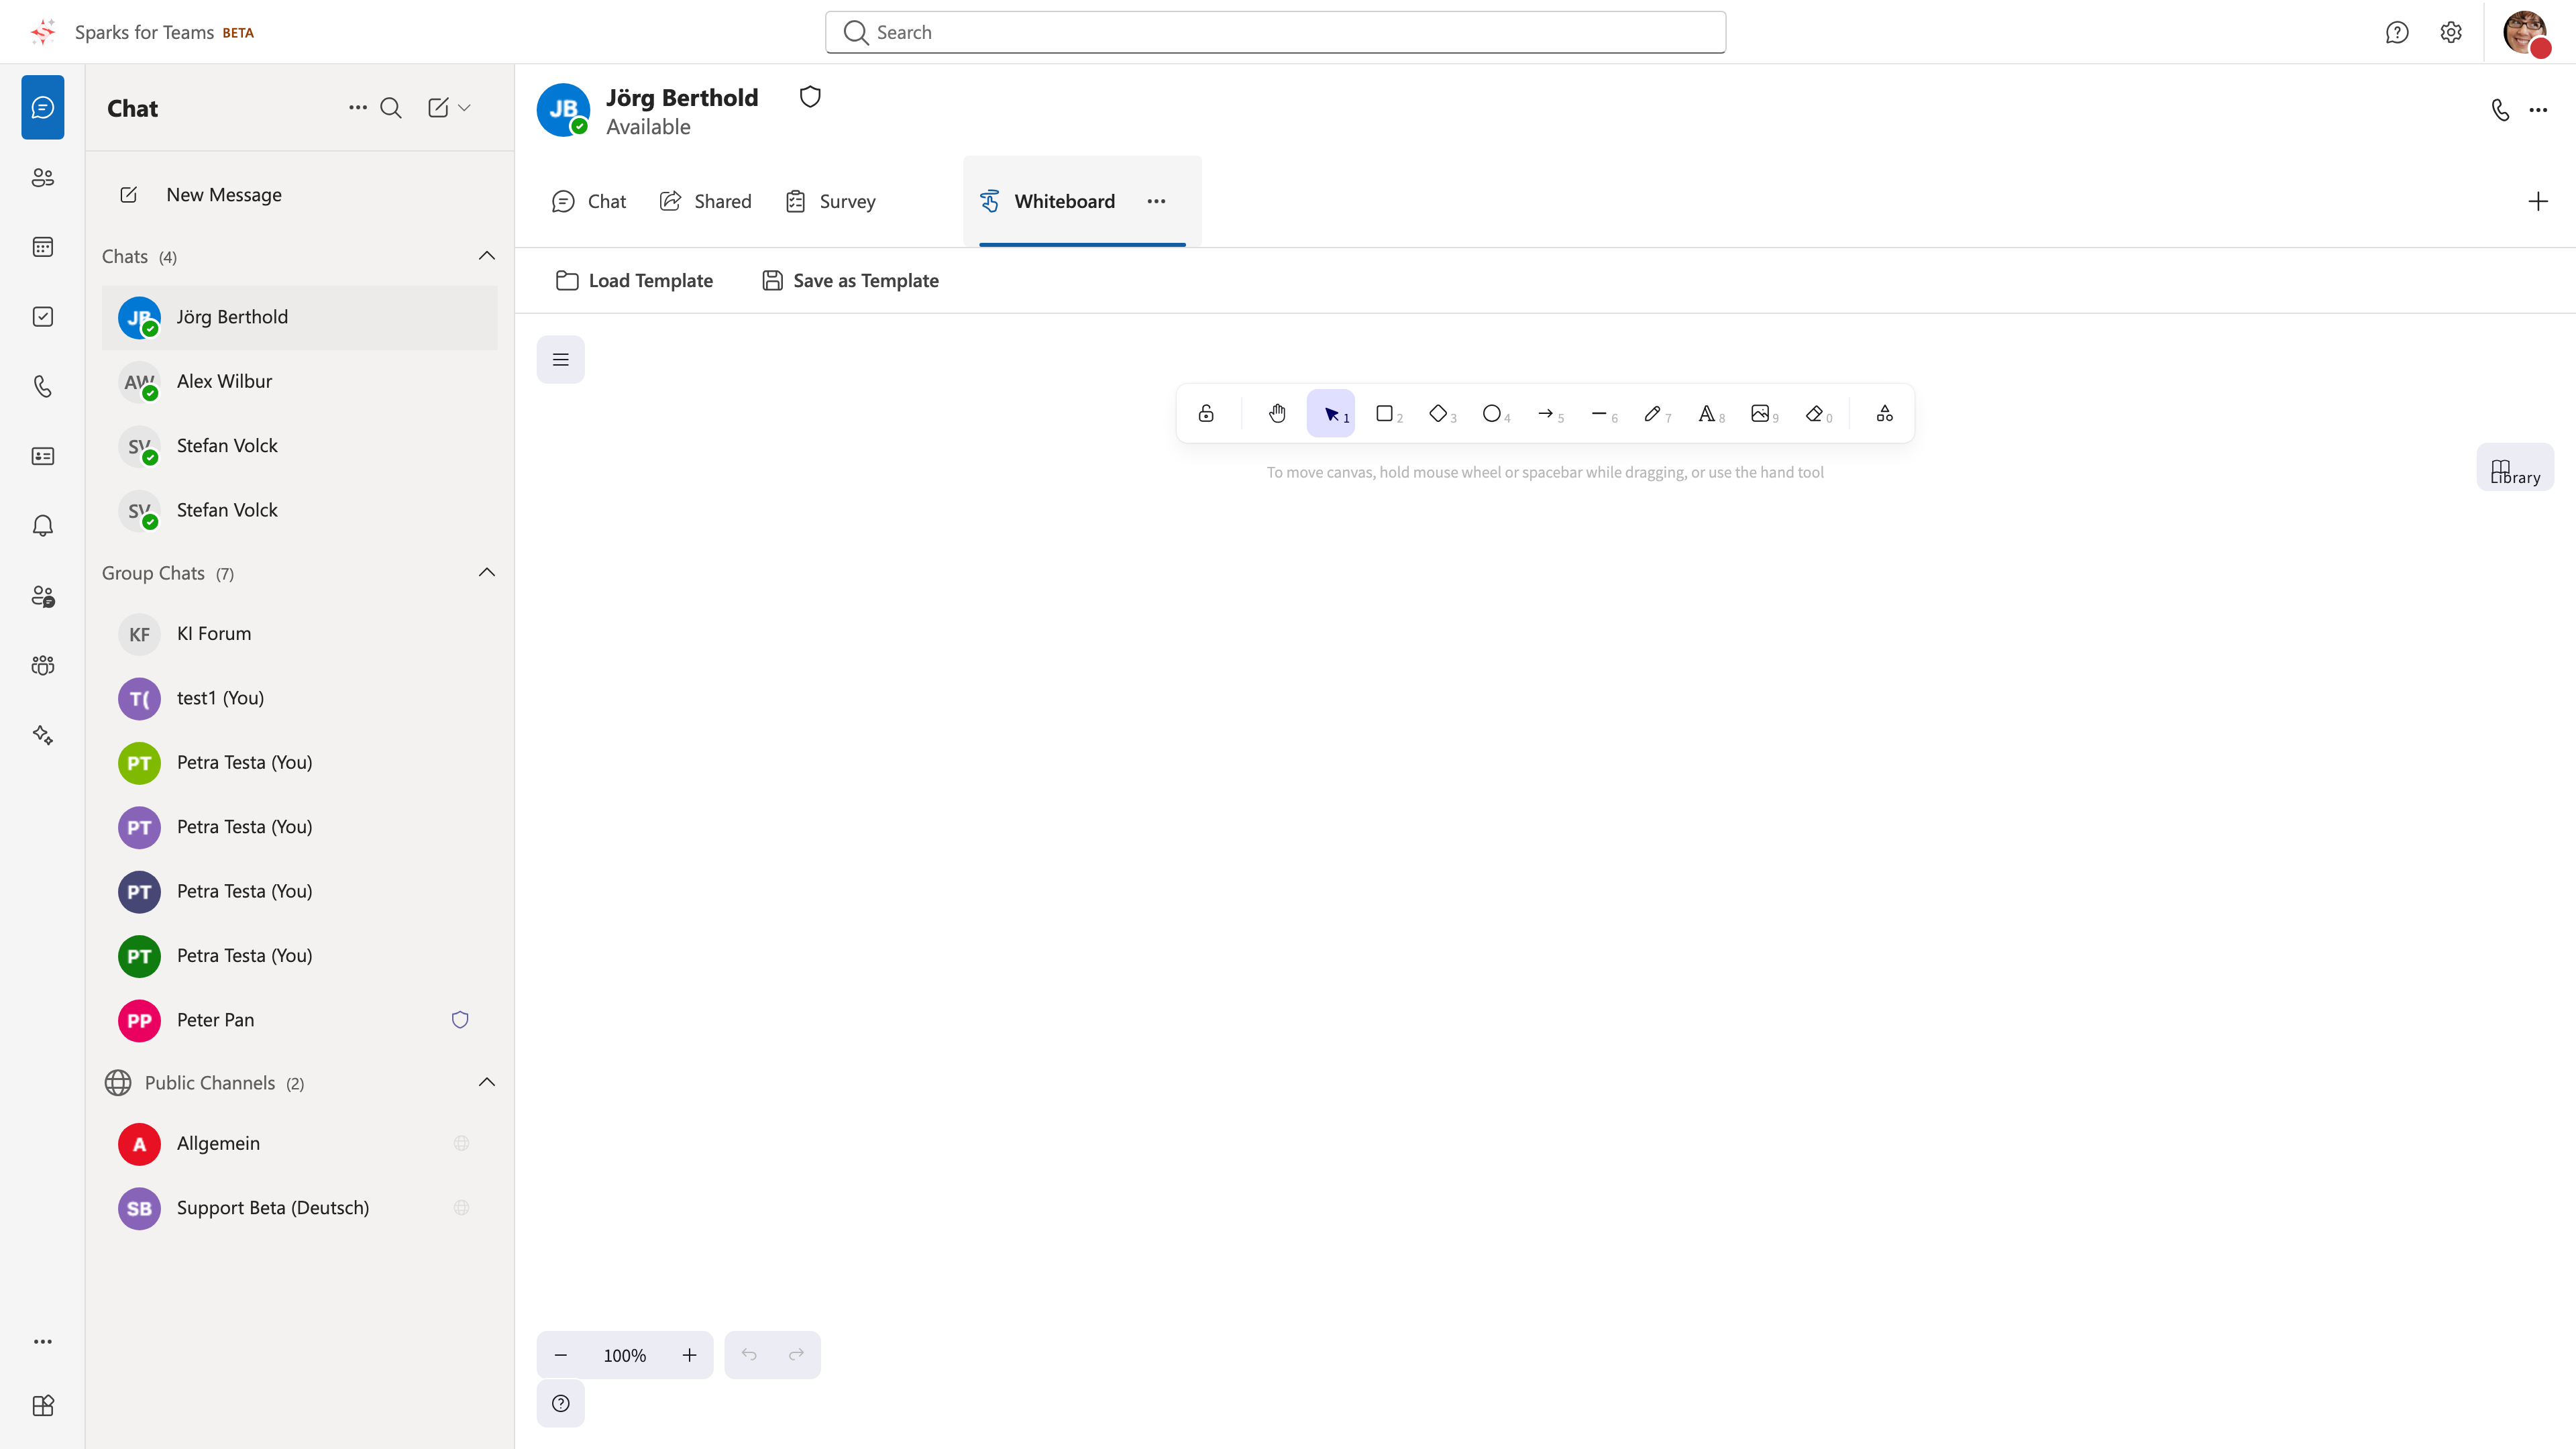Image resolution: width=2576 pixels, height=1449 pixels.
Task: Zoom in the whiteboard canvas
Action: (689, 1355)
